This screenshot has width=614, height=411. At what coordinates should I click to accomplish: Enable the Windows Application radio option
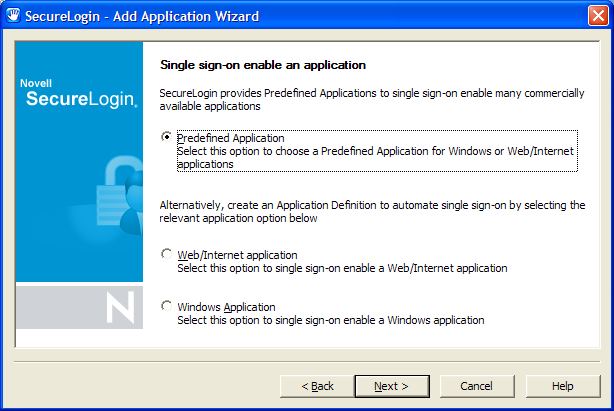166,307
